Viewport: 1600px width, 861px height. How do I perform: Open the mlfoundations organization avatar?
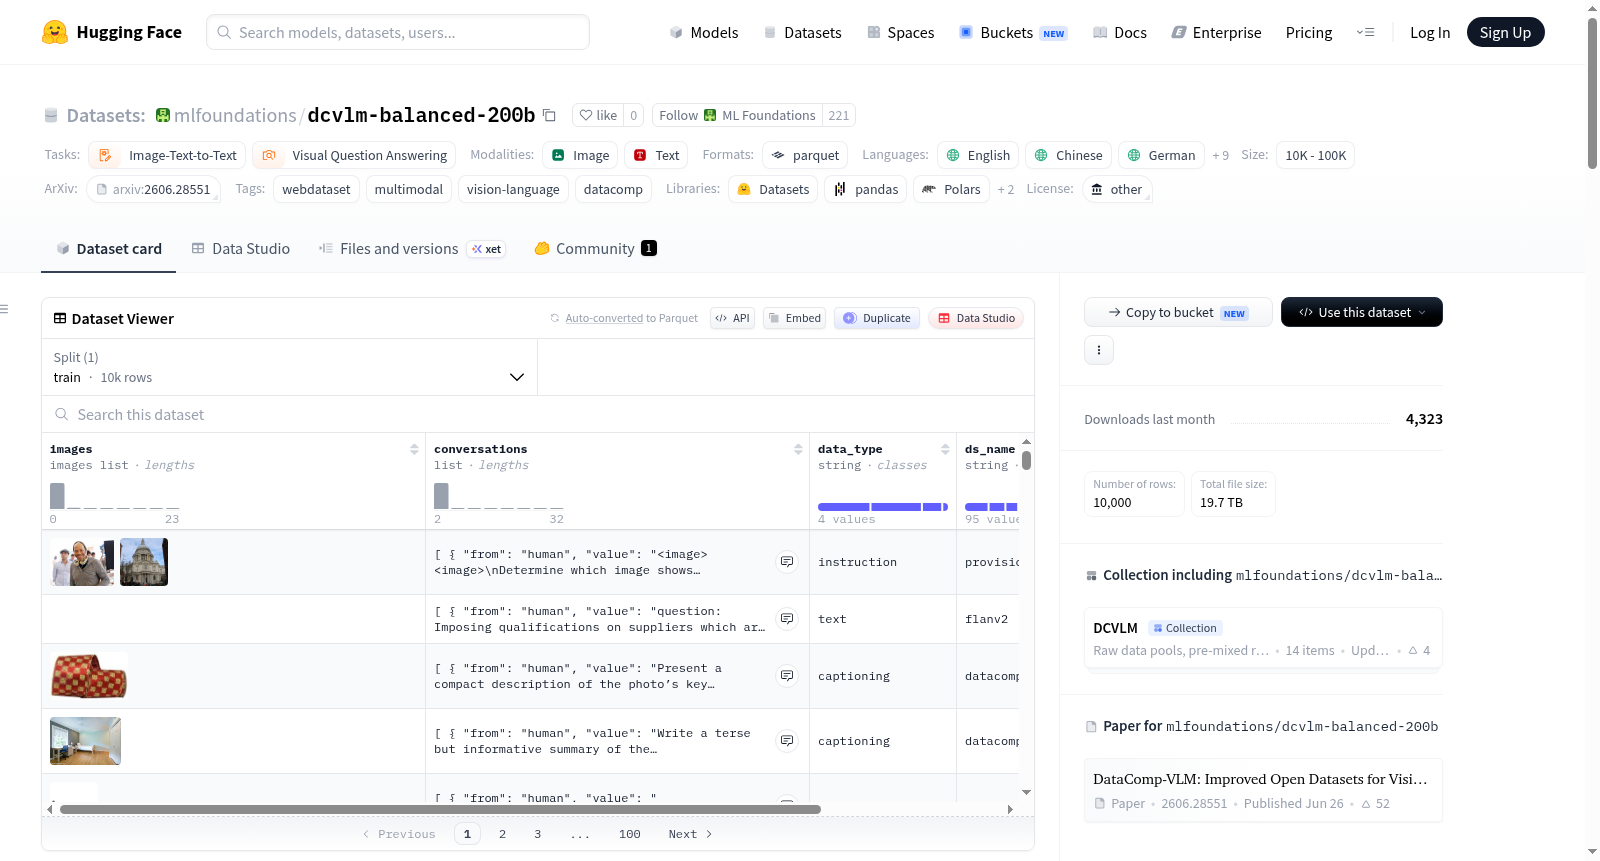tap(163, 115)
